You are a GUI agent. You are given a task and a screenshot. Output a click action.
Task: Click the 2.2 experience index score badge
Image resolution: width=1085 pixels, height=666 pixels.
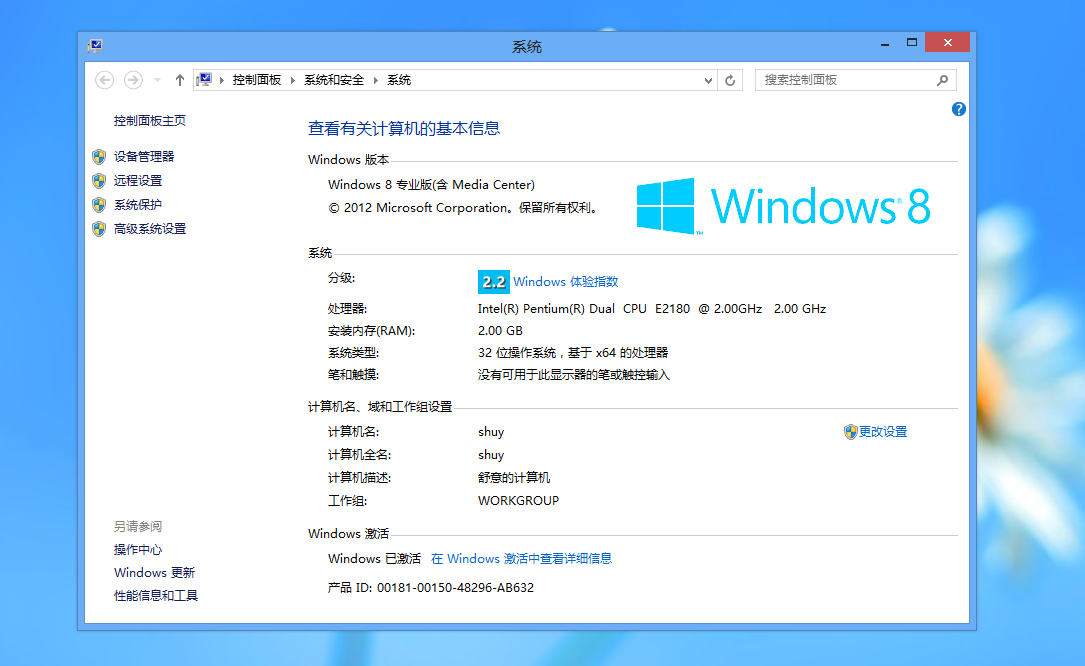tap(493, 282)
